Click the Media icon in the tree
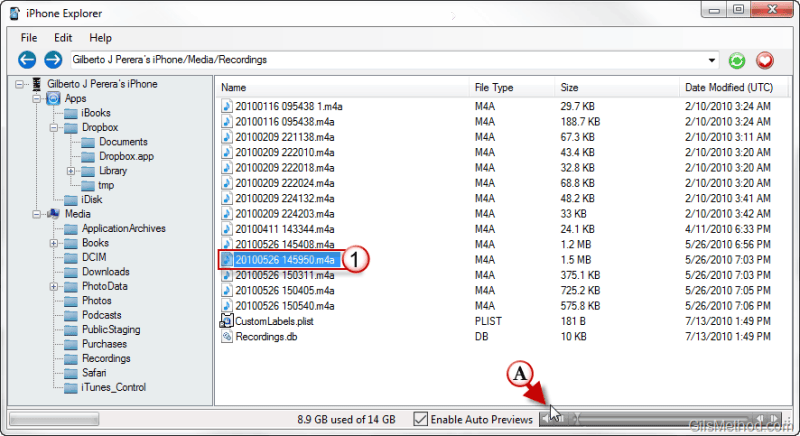The image size is (800, 436). (54, 214)
